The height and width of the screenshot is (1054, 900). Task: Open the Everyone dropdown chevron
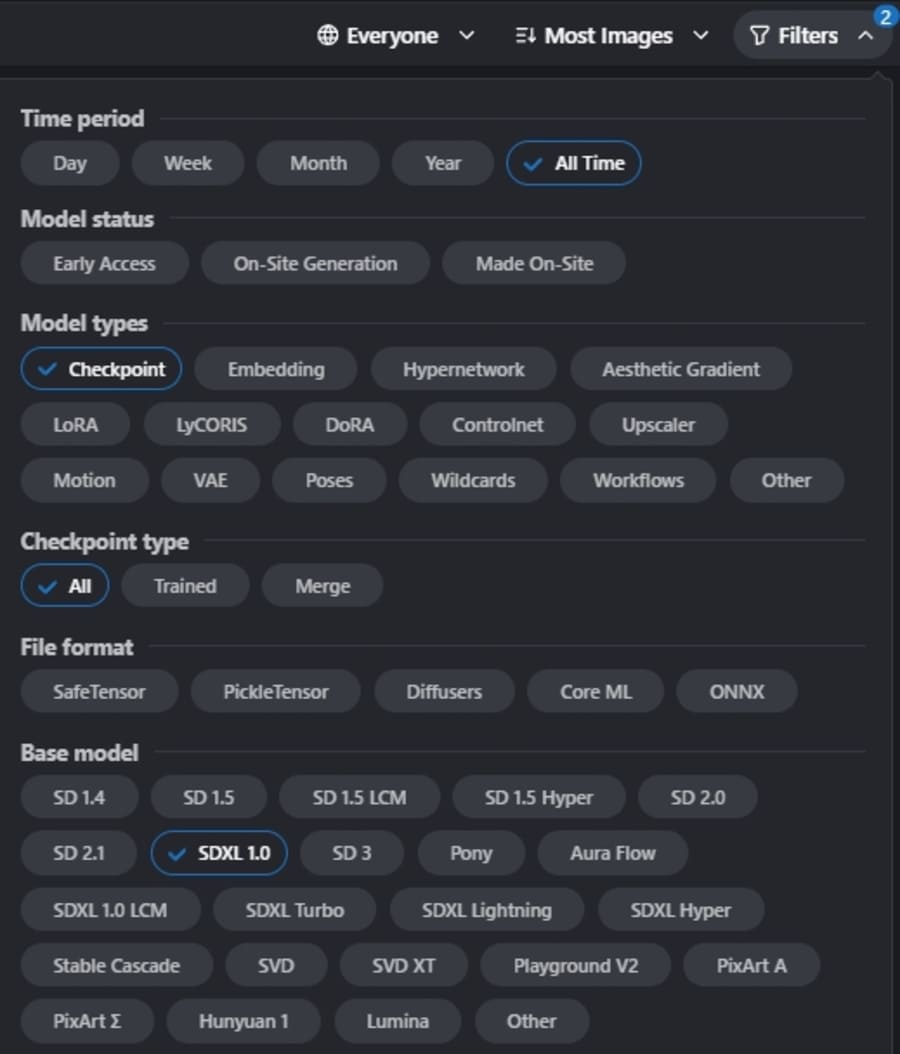click(x=466, y=36)
